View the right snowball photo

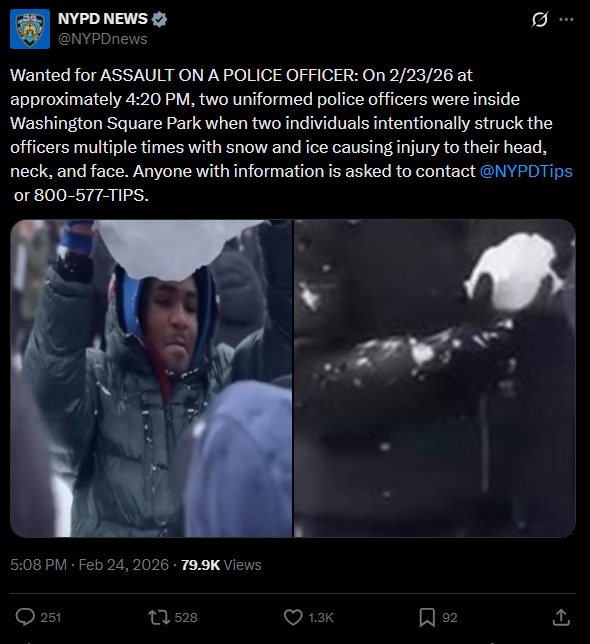(435, 378)
